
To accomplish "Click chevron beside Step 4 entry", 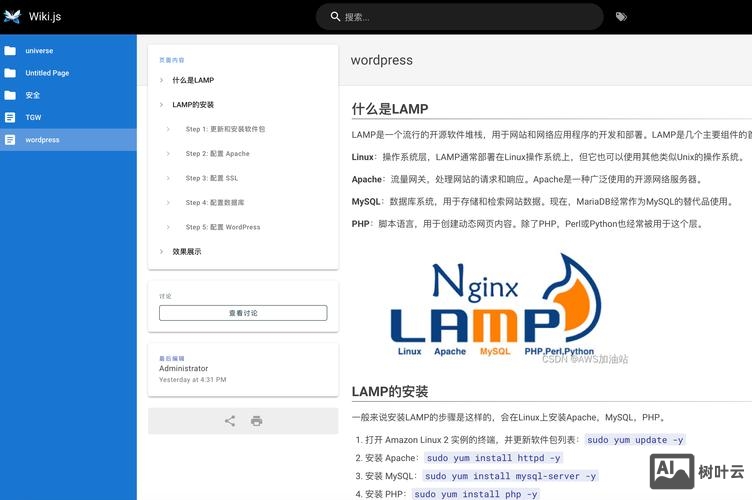I will (168, 202).
